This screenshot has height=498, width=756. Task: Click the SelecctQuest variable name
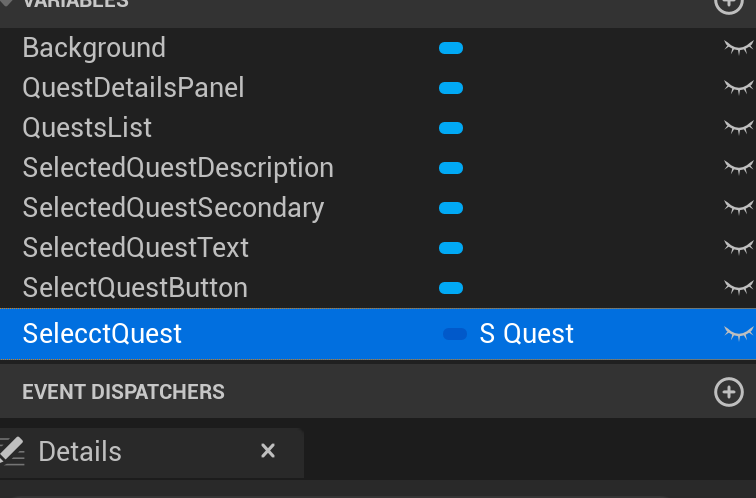[x=103, y=333]
